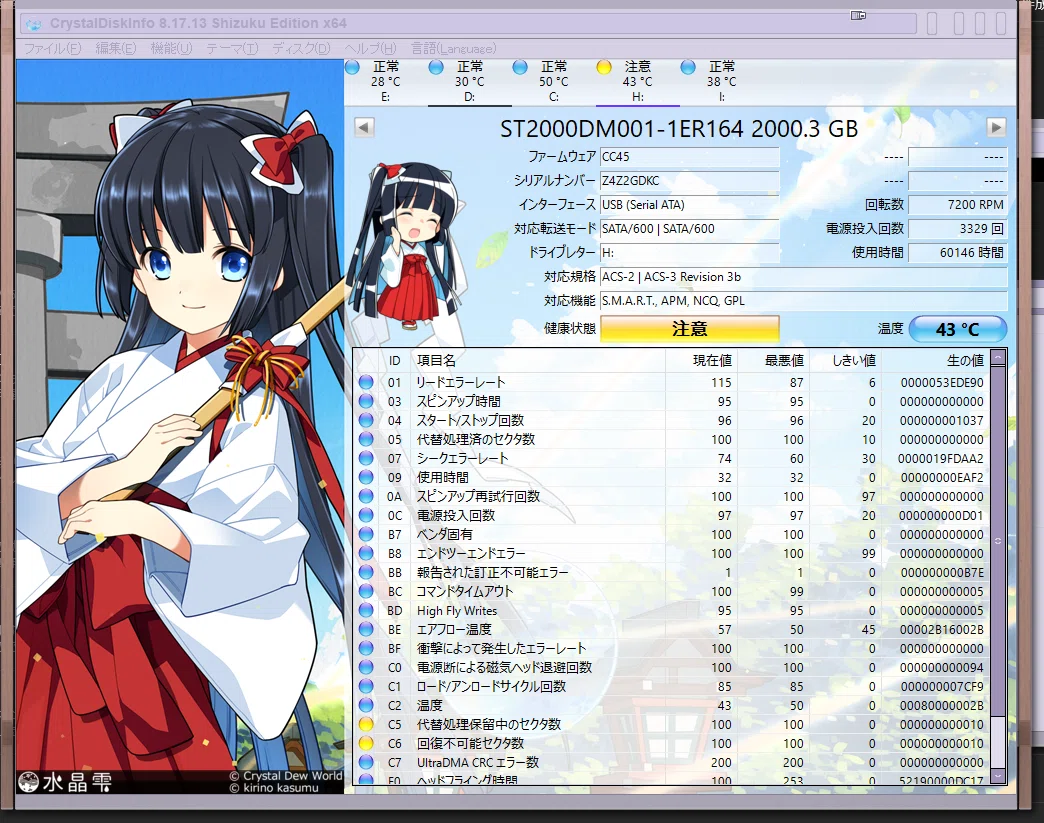Click the CrystalDiskInfo title bar app icon
Screen dimensions: 1044x823
(33, 24)
